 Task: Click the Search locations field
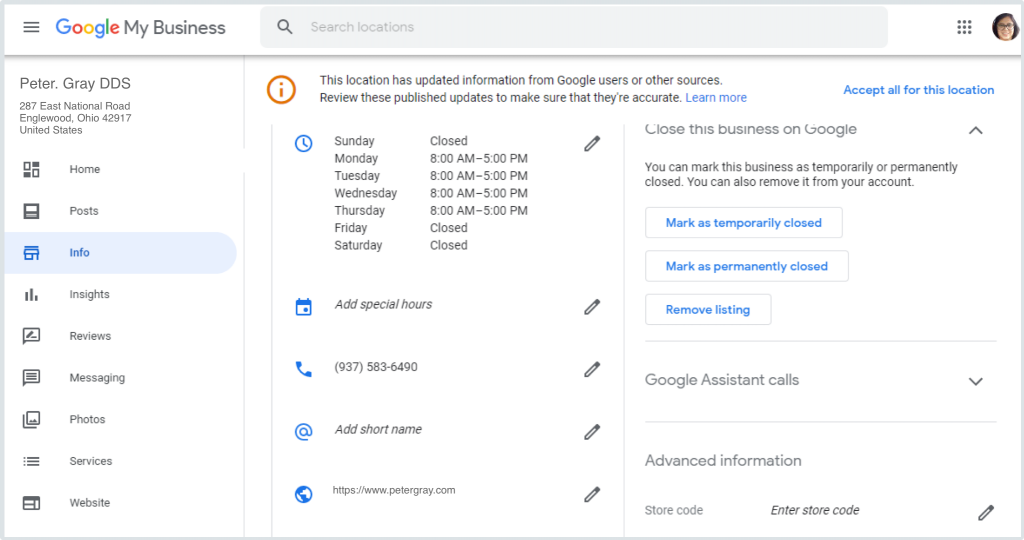point(590,27)
